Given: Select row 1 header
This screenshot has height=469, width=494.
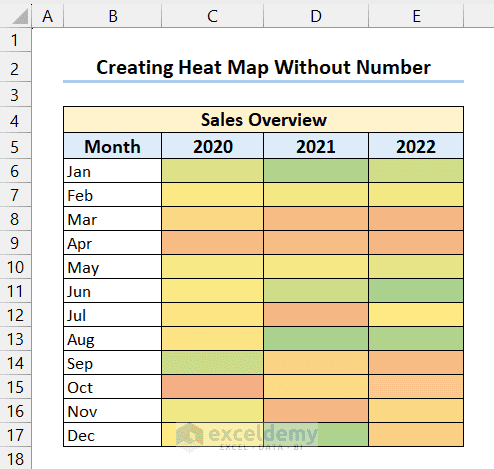Looking at the screenshot, I should click(15, 40).
